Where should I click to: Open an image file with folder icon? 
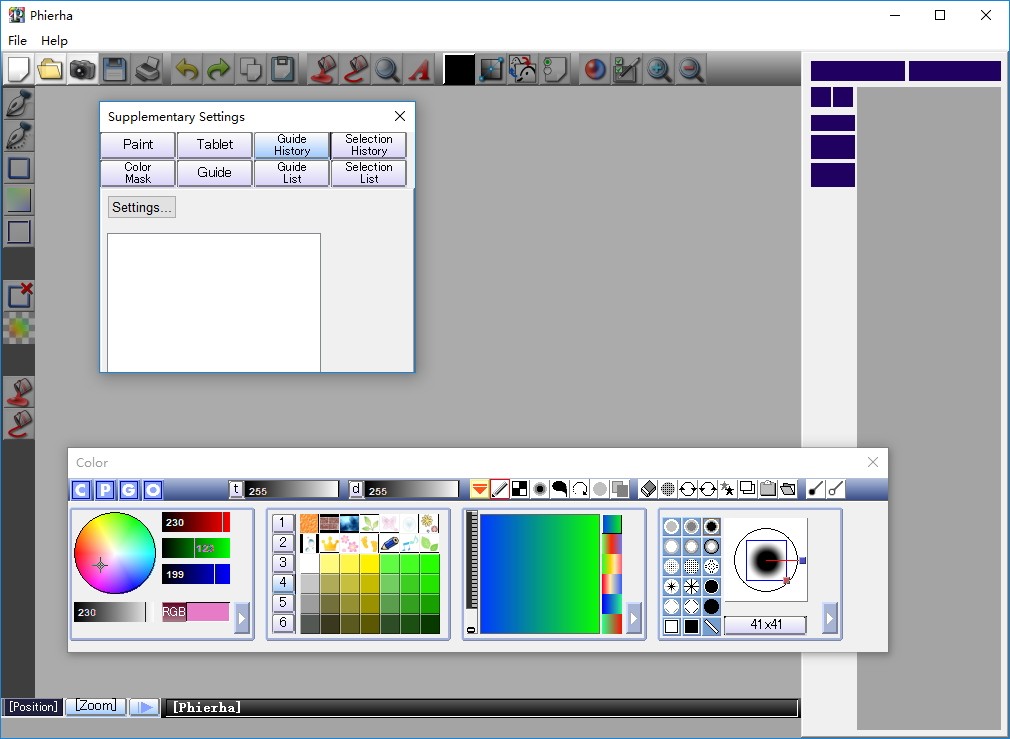50,70
